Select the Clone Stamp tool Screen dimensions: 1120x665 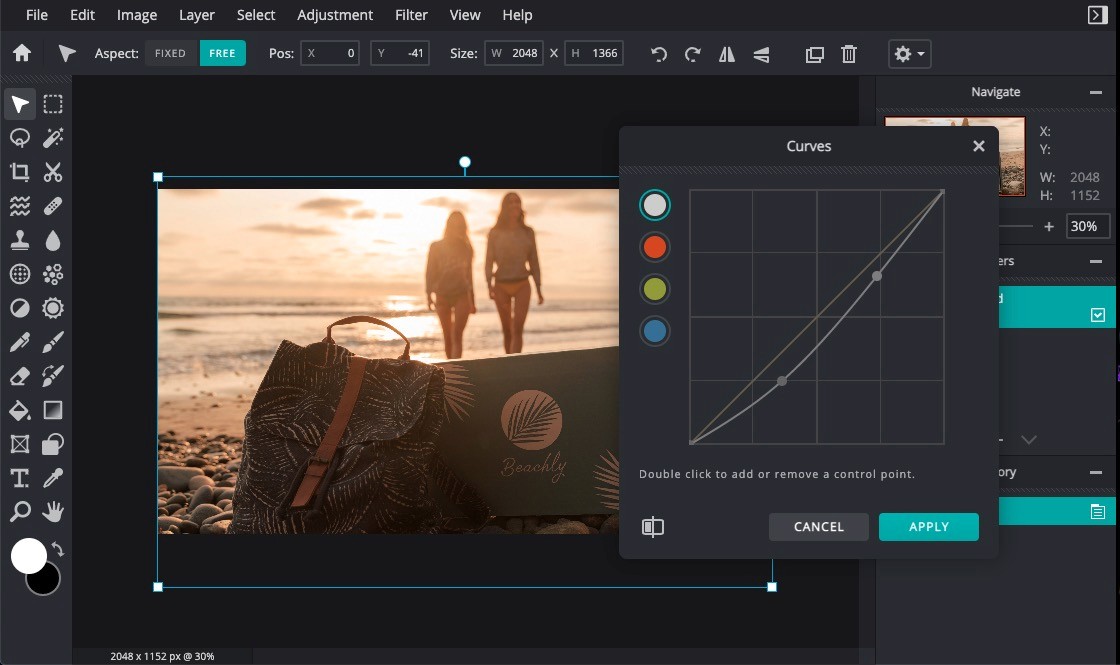18,240
